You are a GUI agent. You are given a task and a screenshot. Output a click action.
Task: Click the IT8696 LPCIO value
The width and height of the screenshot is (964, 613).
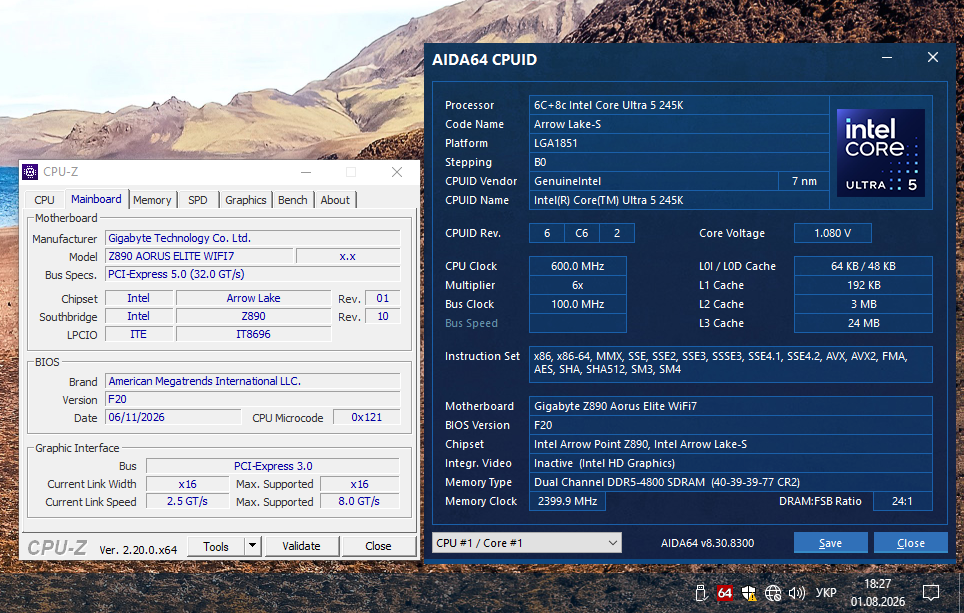pyautogui.click(x=253, y=334)
